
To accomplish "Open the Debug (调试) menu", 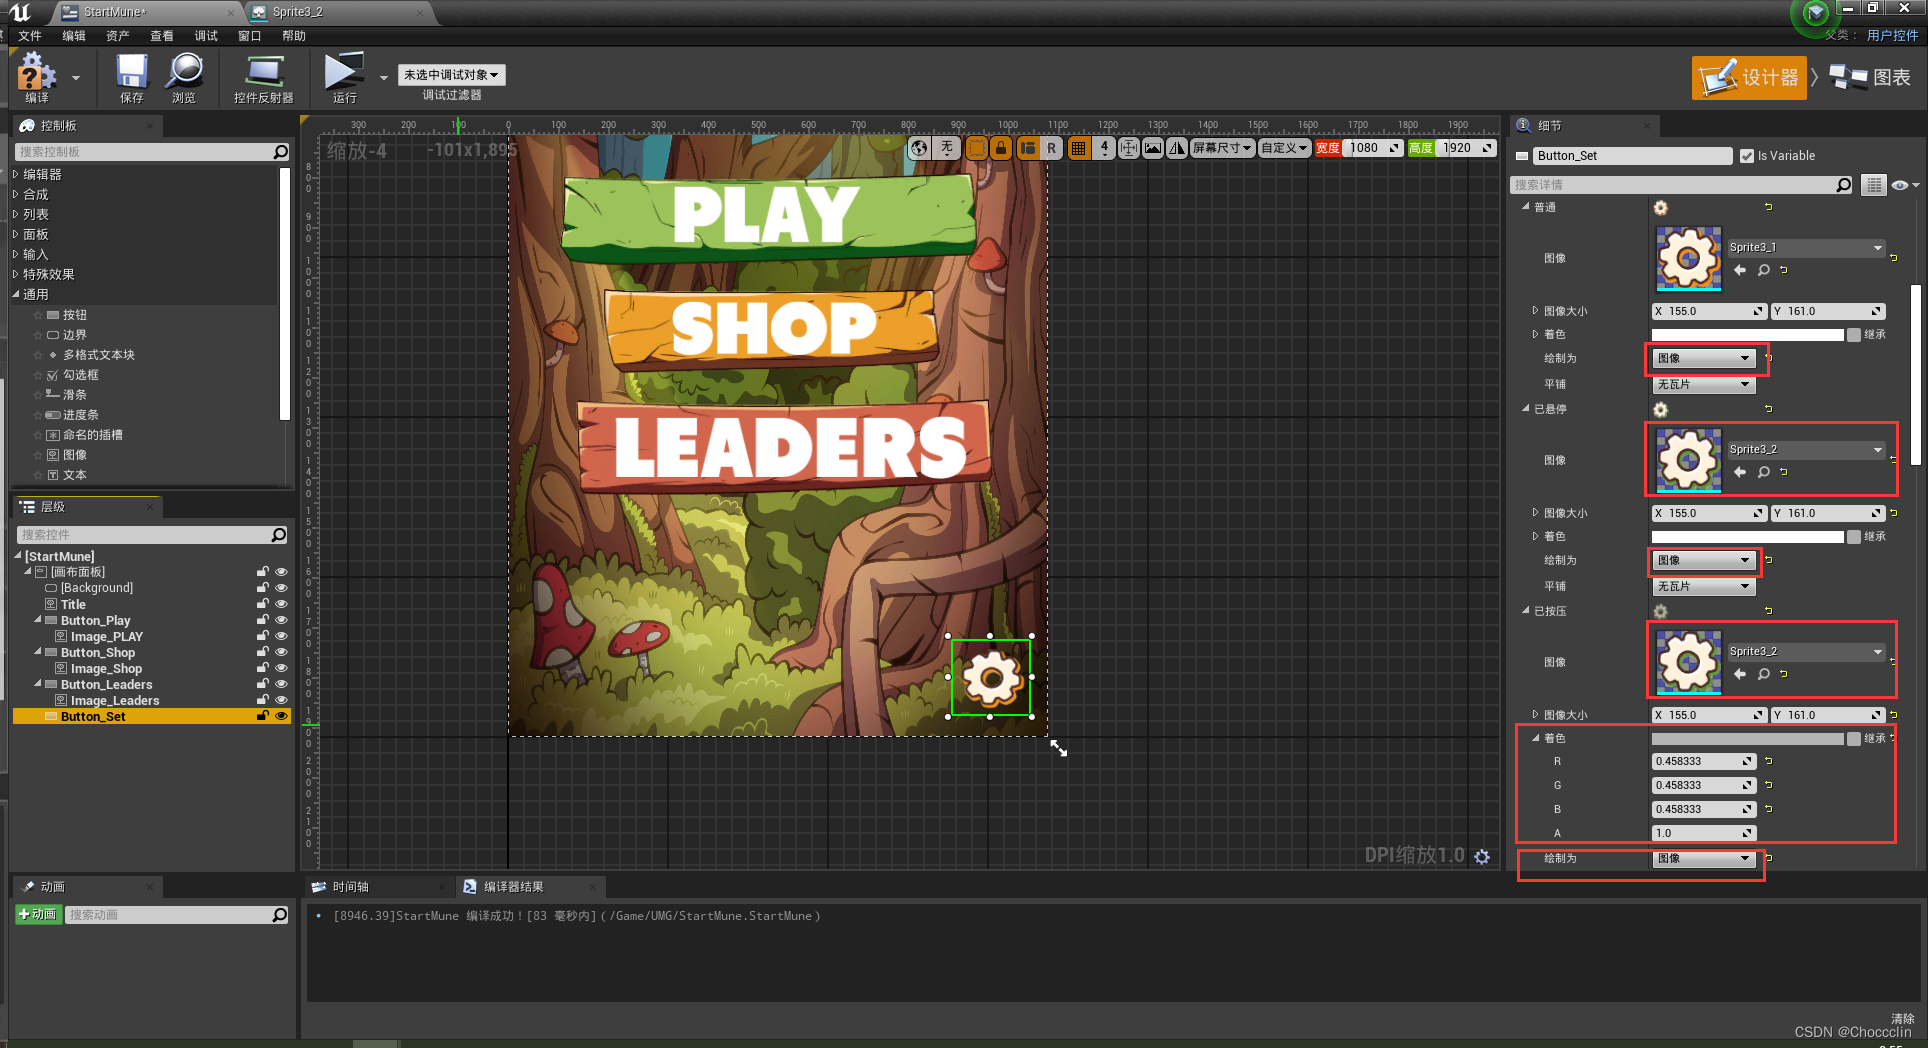I will [x=206, y=36].
